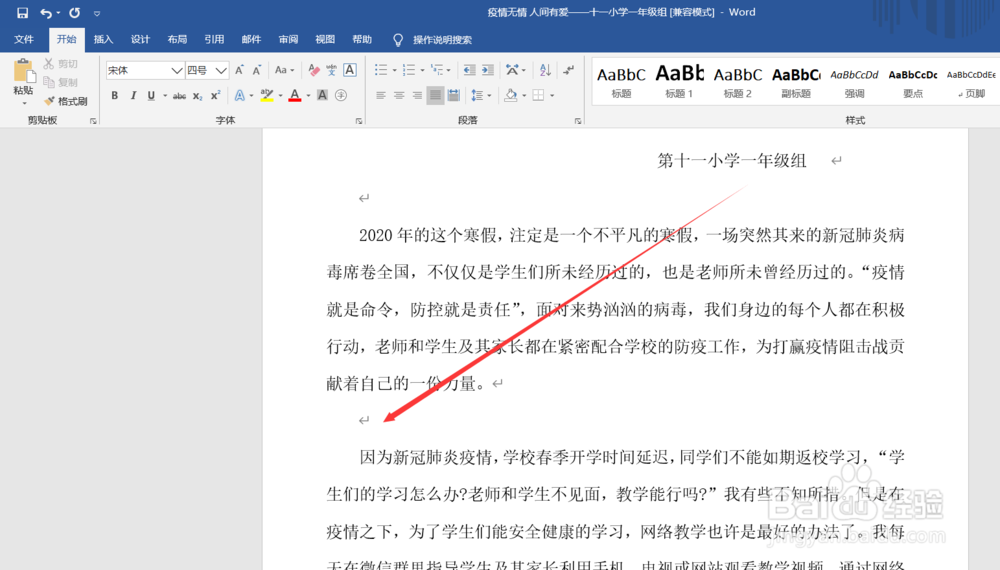Switch to the 审阅 tab
The height and width of the screenshot is (570, 1000).
(288, 40)
